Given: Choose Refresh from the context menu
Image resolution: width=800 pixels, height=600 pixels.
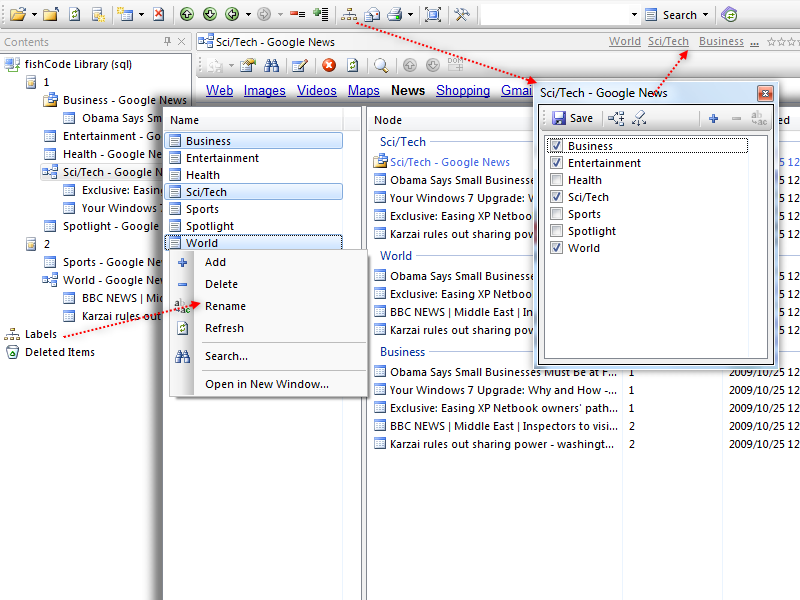Looking at the screenshot, I should 269,328.
